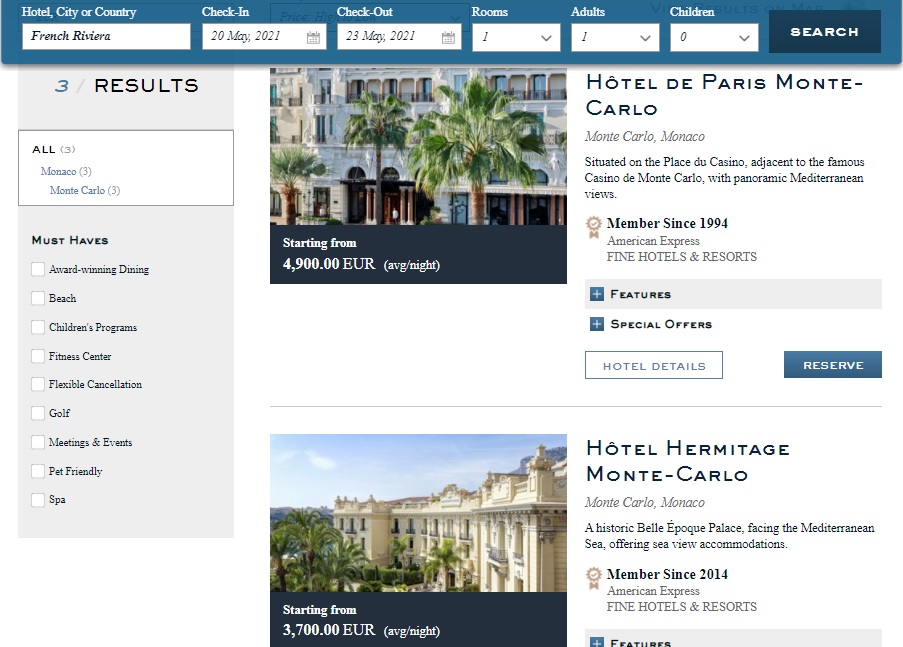Open the Rooms dropdown
This screenshot has width=903, height=647.
(x=516, y=37)
